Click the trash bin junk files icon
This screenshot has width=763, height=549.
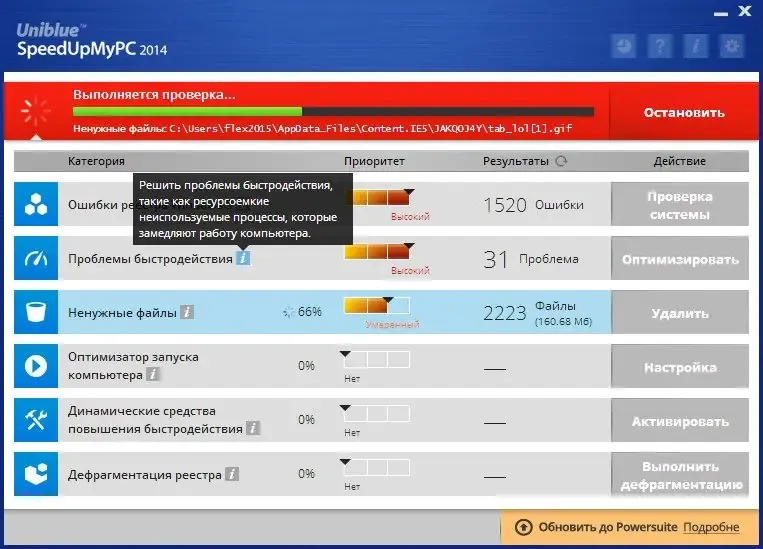pyautogui.click(x=36, y=312)
